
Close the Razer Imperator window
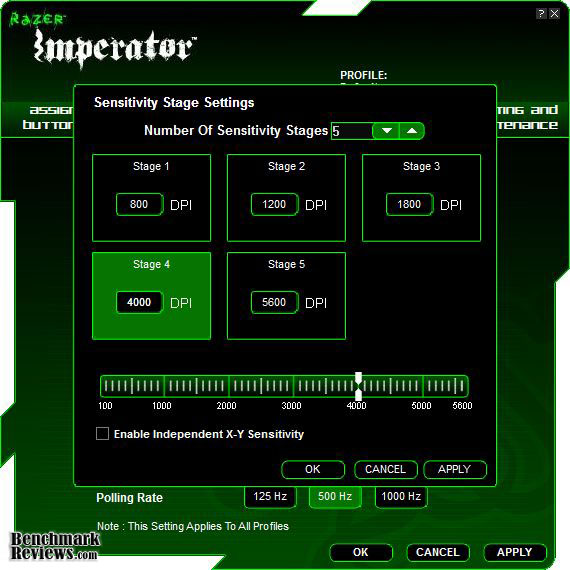pos(554,14)
